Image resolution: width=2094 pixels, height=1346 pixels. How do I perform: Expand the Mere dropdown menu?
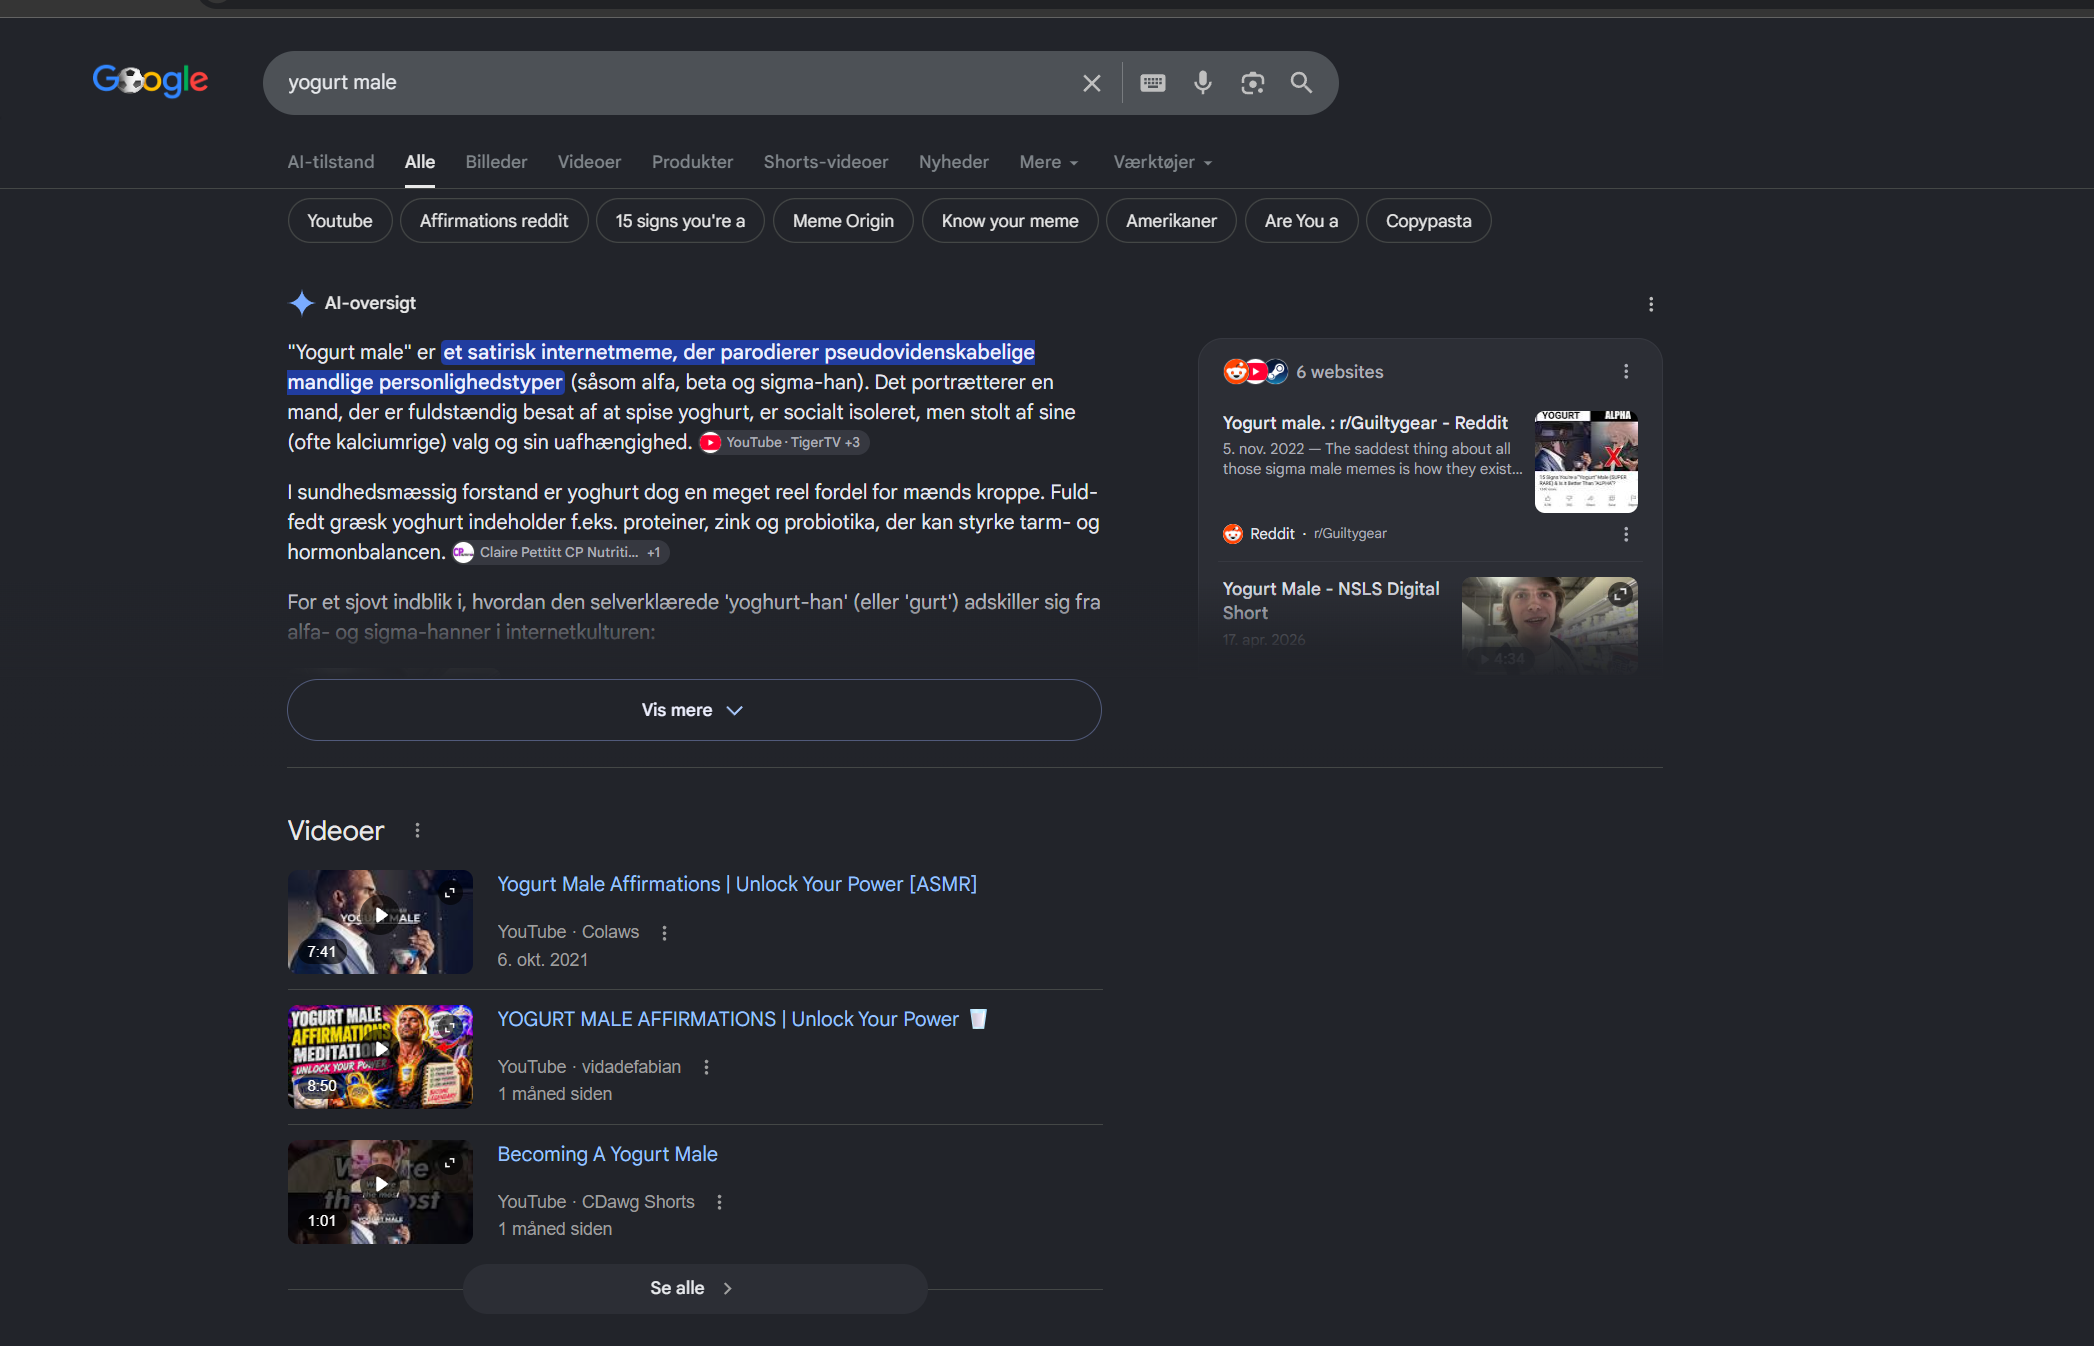(1048, 162)
